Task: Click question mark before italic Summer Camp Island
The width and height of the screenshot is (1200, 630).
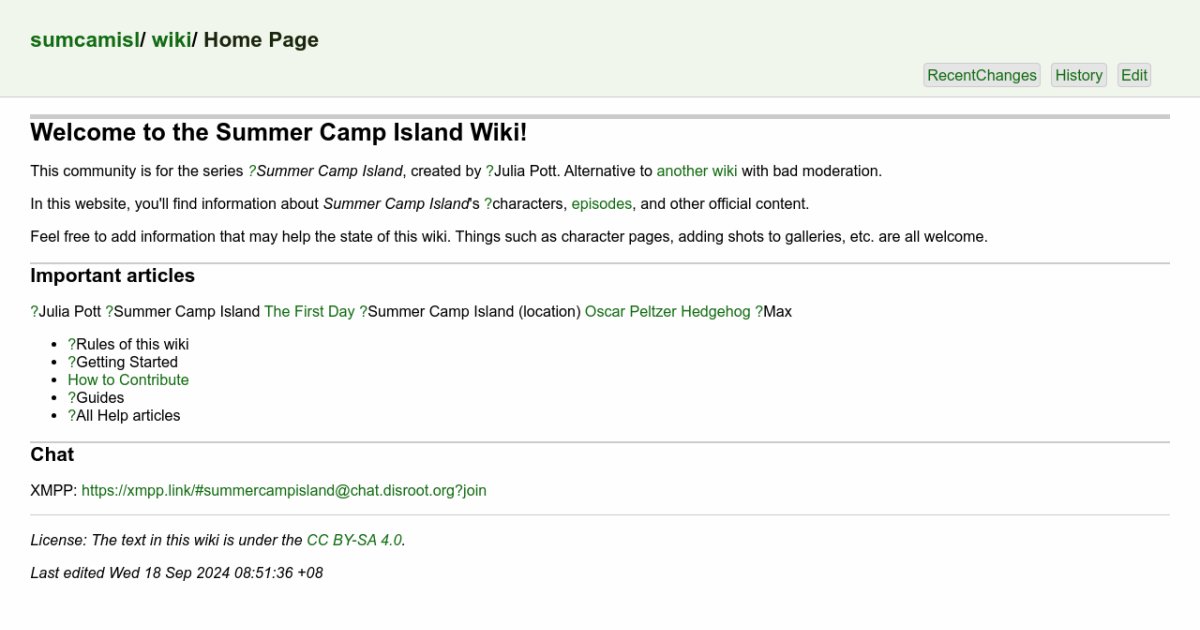Action: (252, 171)
